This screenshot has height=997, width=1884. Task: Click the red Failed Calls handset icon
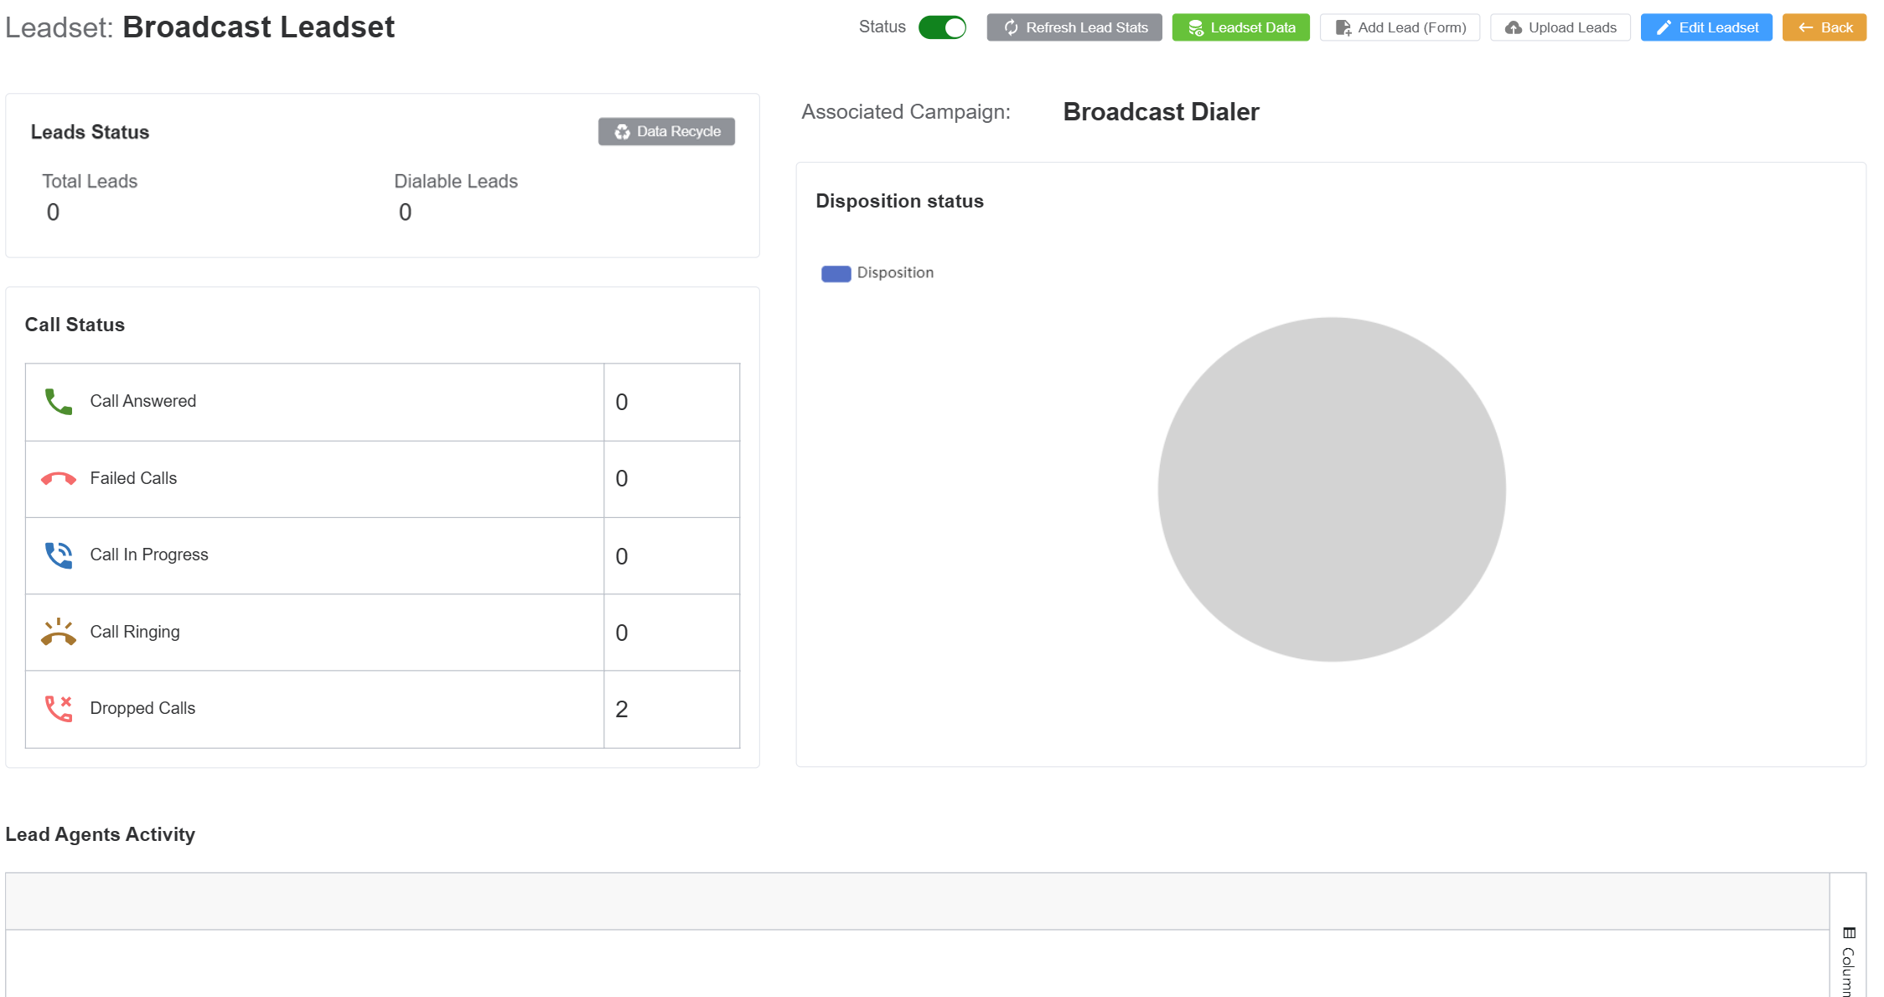[58, 479]
